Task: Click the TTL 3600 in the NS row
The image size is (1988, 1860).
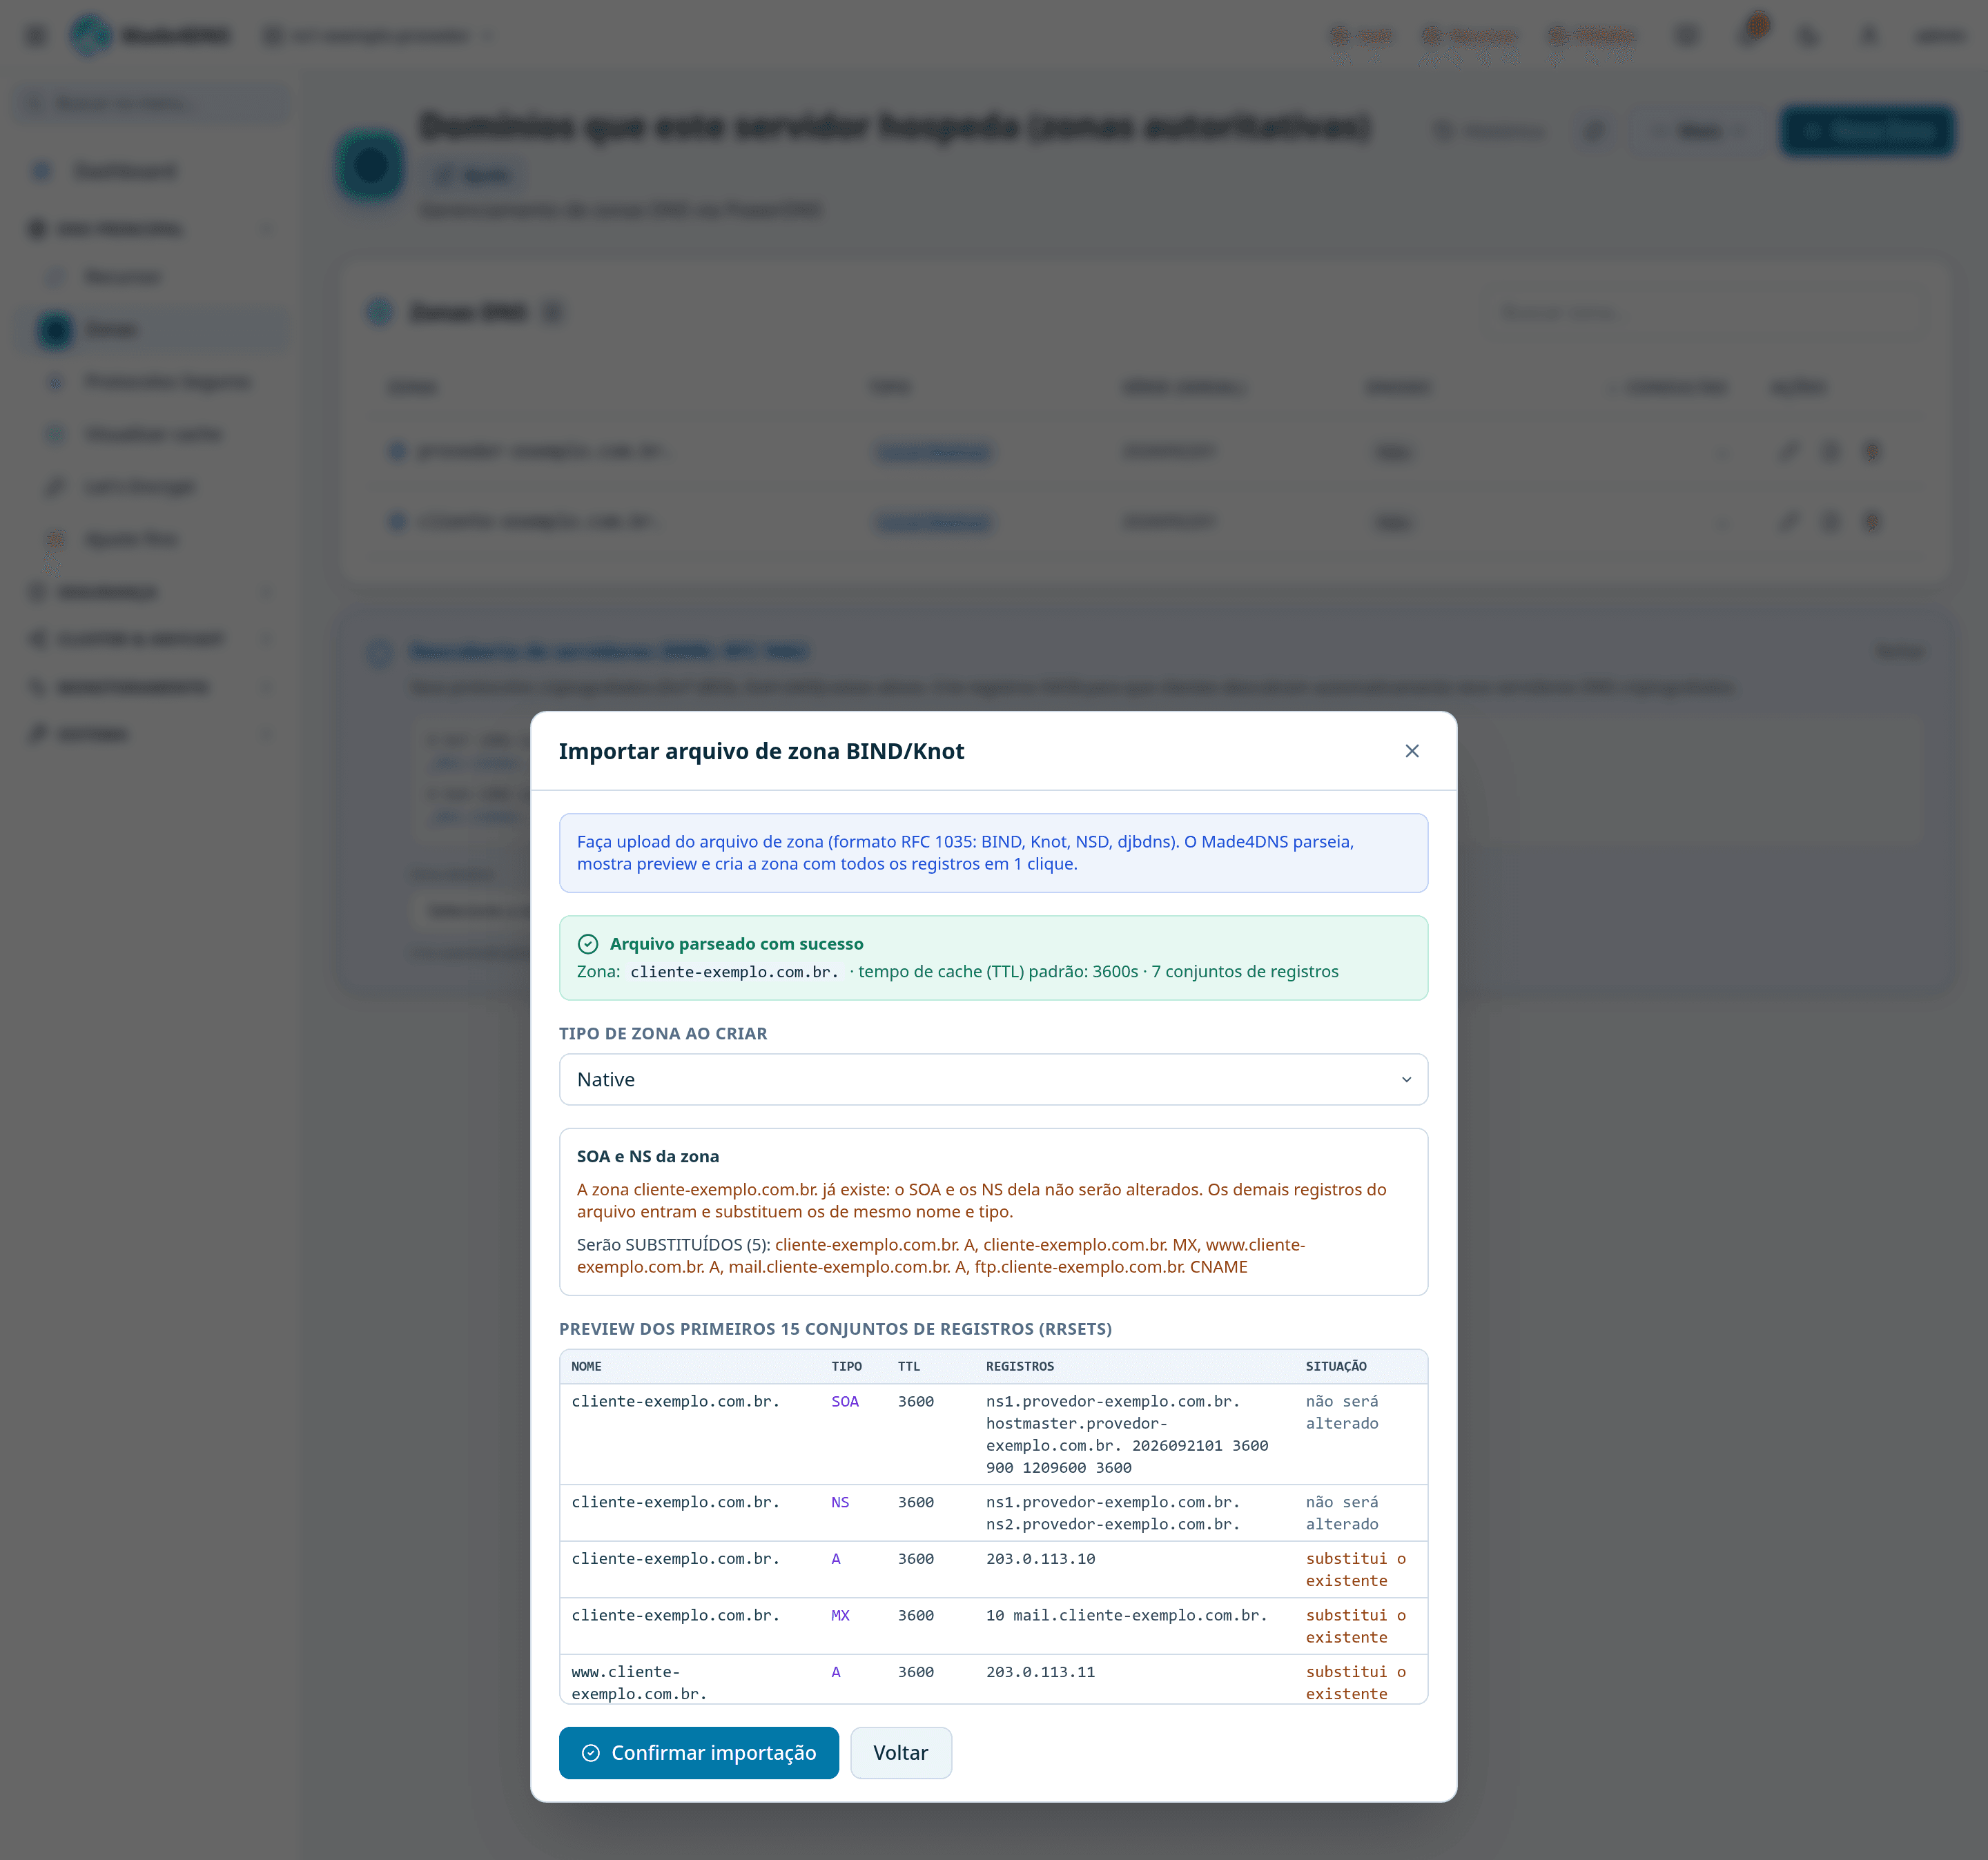Action: click(x=915, y=1503)
